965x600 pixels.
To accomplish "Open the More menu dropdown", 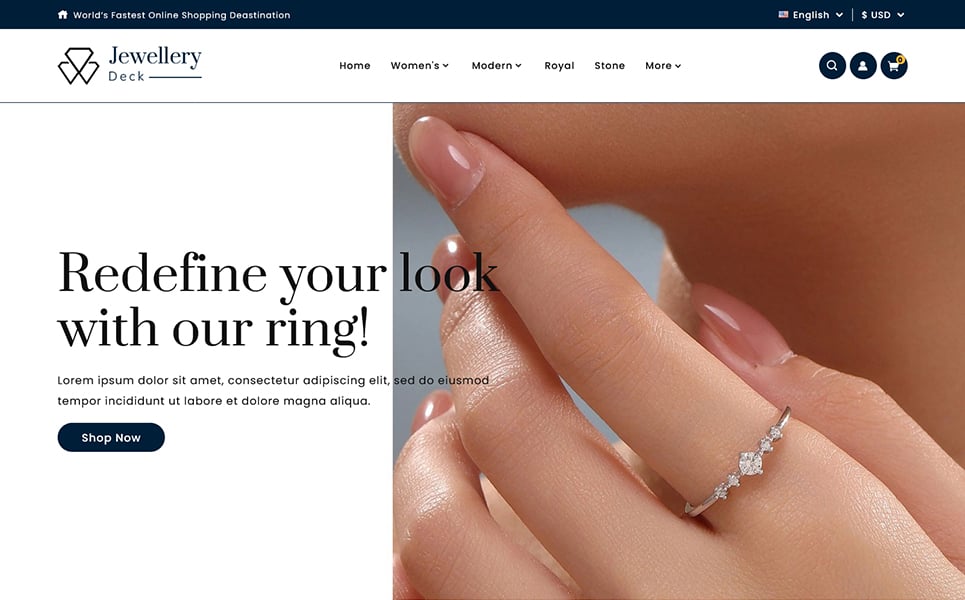I will click(663, 66).
